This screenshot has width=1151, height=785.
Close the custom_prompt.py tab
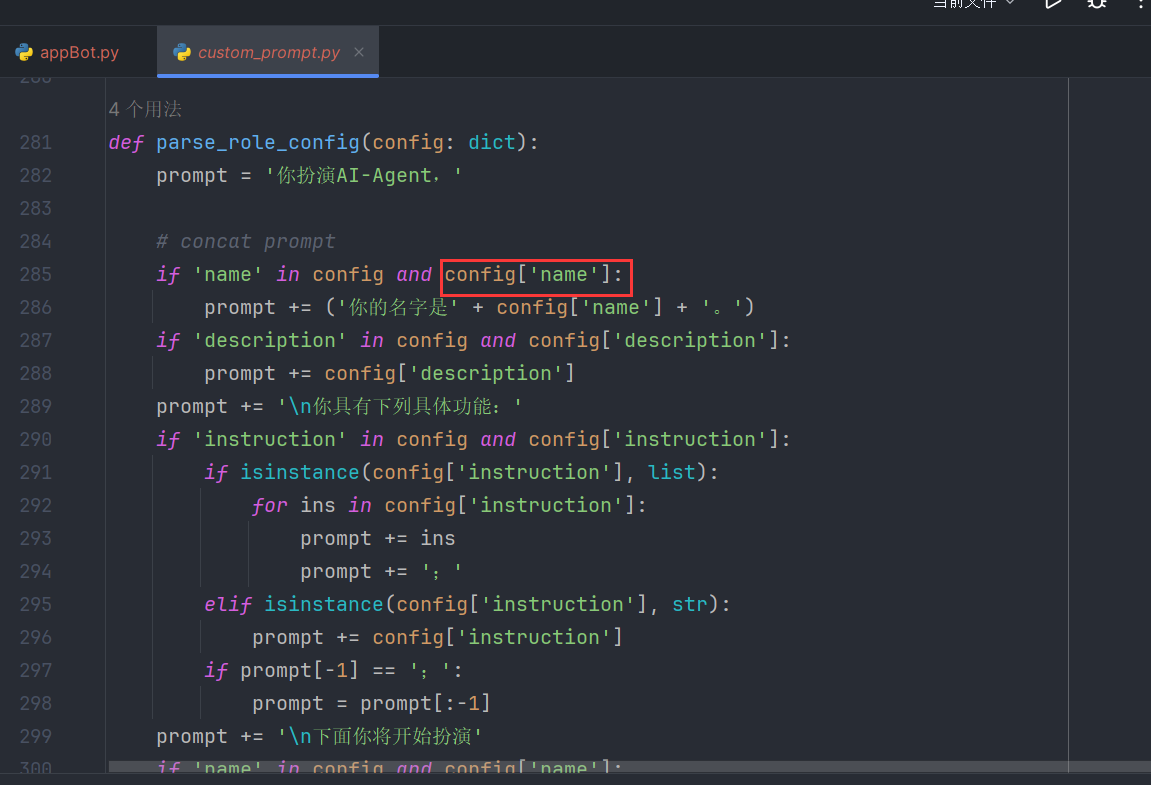(x=359, y=52)
